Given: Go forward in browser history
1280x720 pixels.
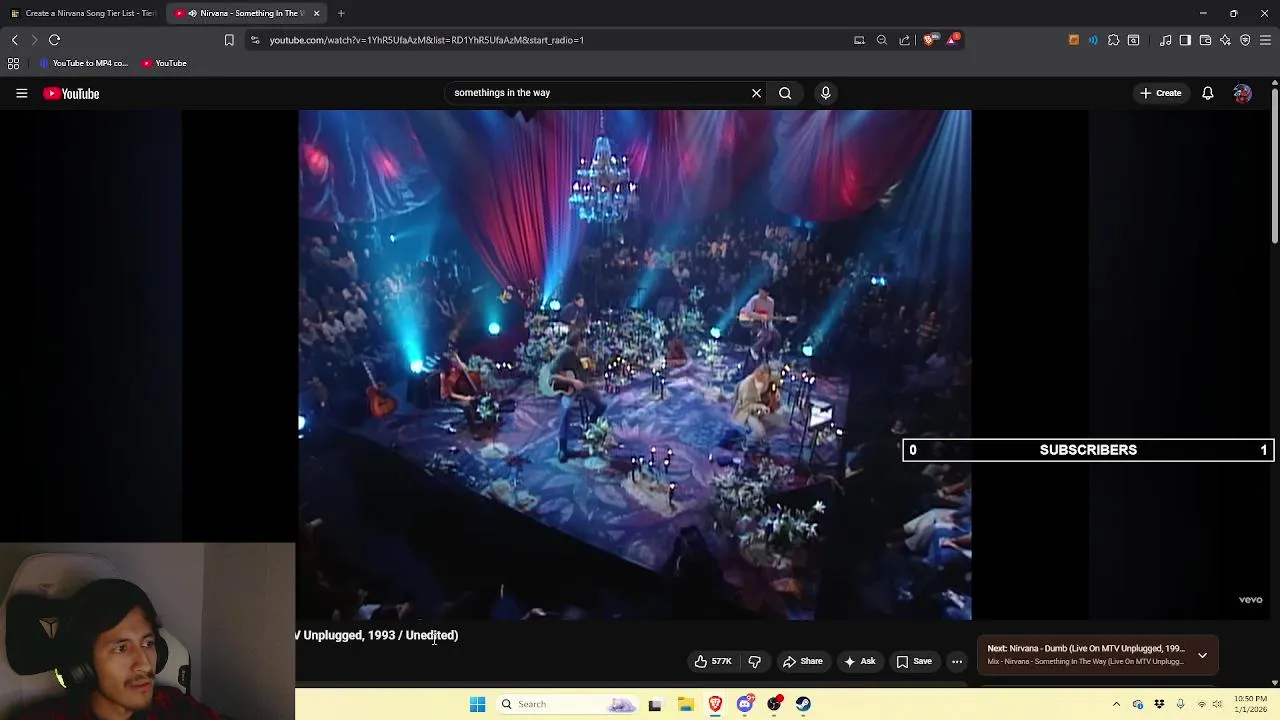Looking at the screenshot, I should [x=34, y=40].
